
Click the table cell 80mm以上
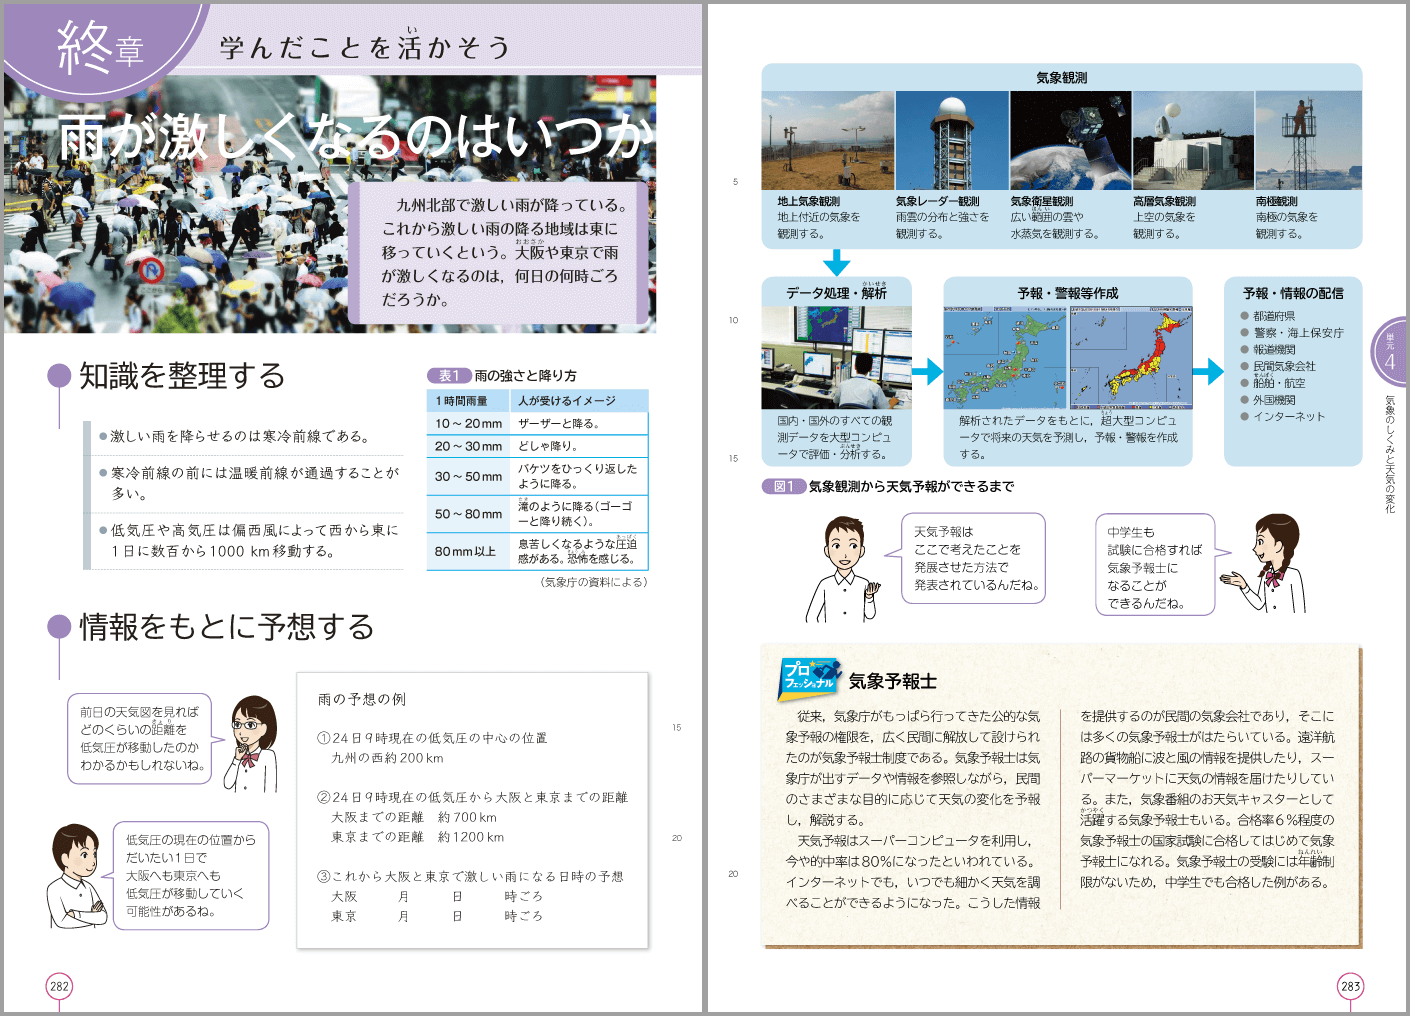(x=468, y=551)
